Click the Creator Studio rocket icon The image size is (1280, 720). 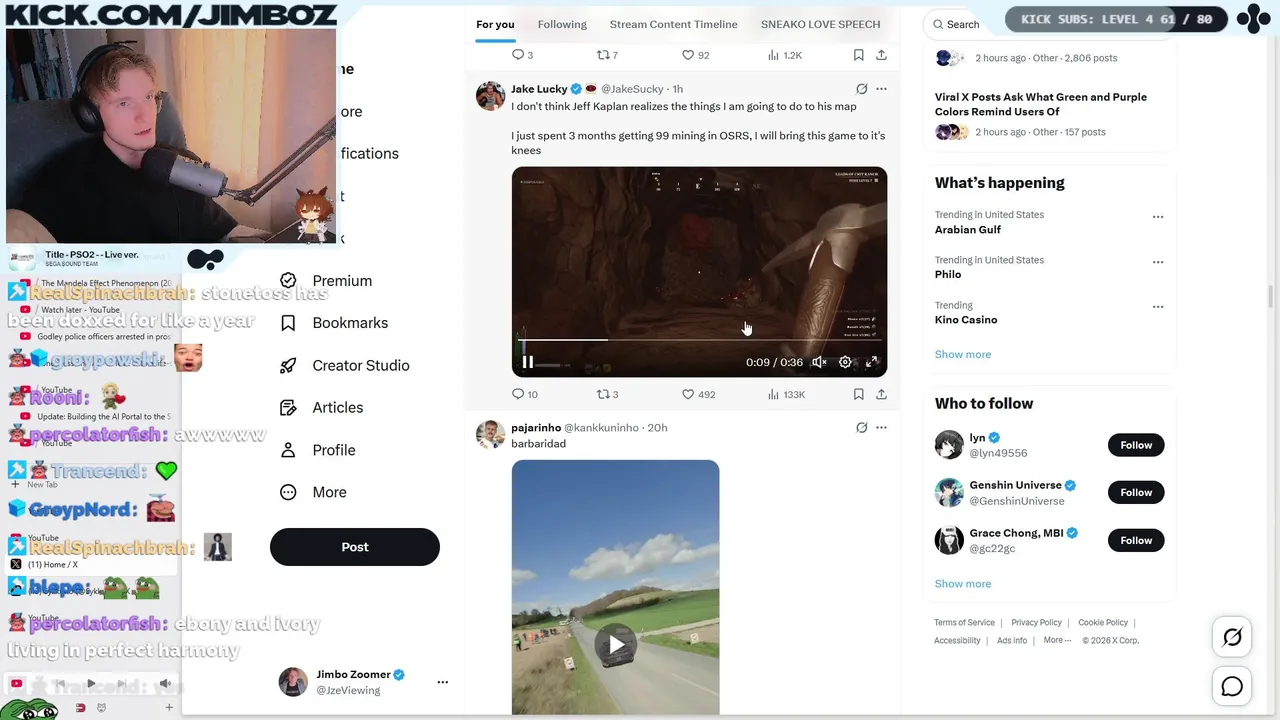pyautogui.click(x=288, y=366)
